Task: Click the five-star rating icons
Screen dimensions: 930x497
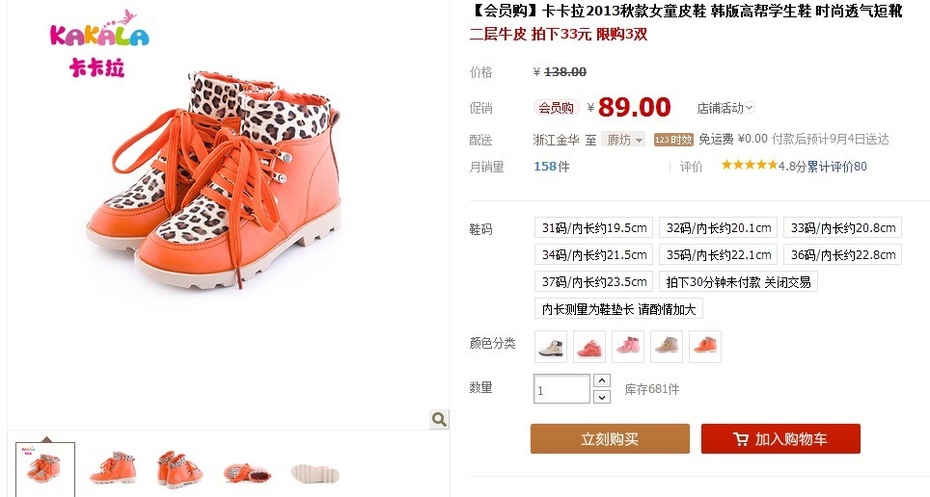Action: (x=749, y=165)
